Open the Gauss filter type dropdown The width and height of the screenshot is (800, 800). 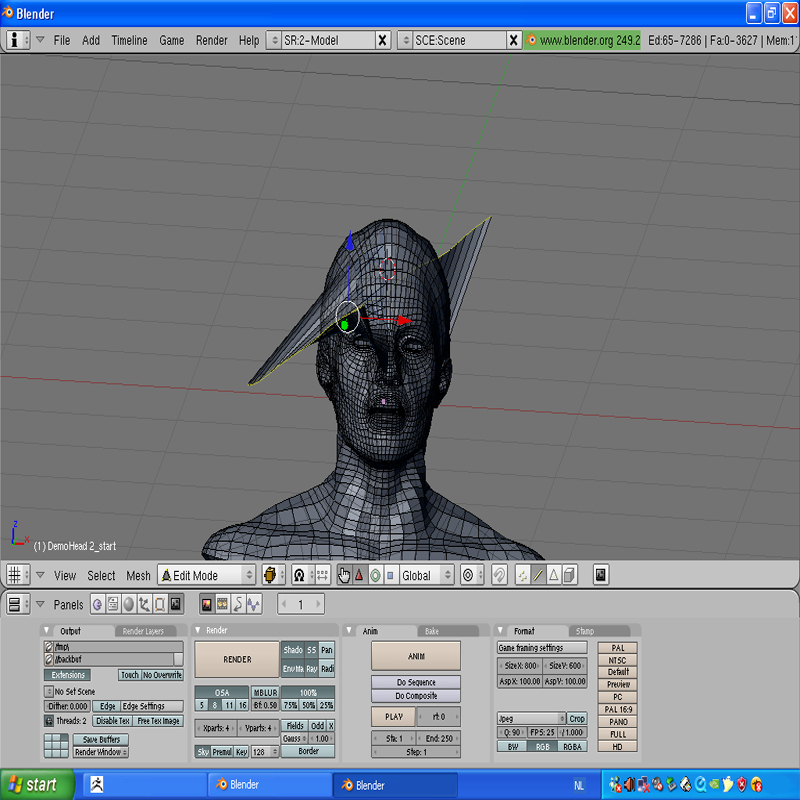(294, 738)
